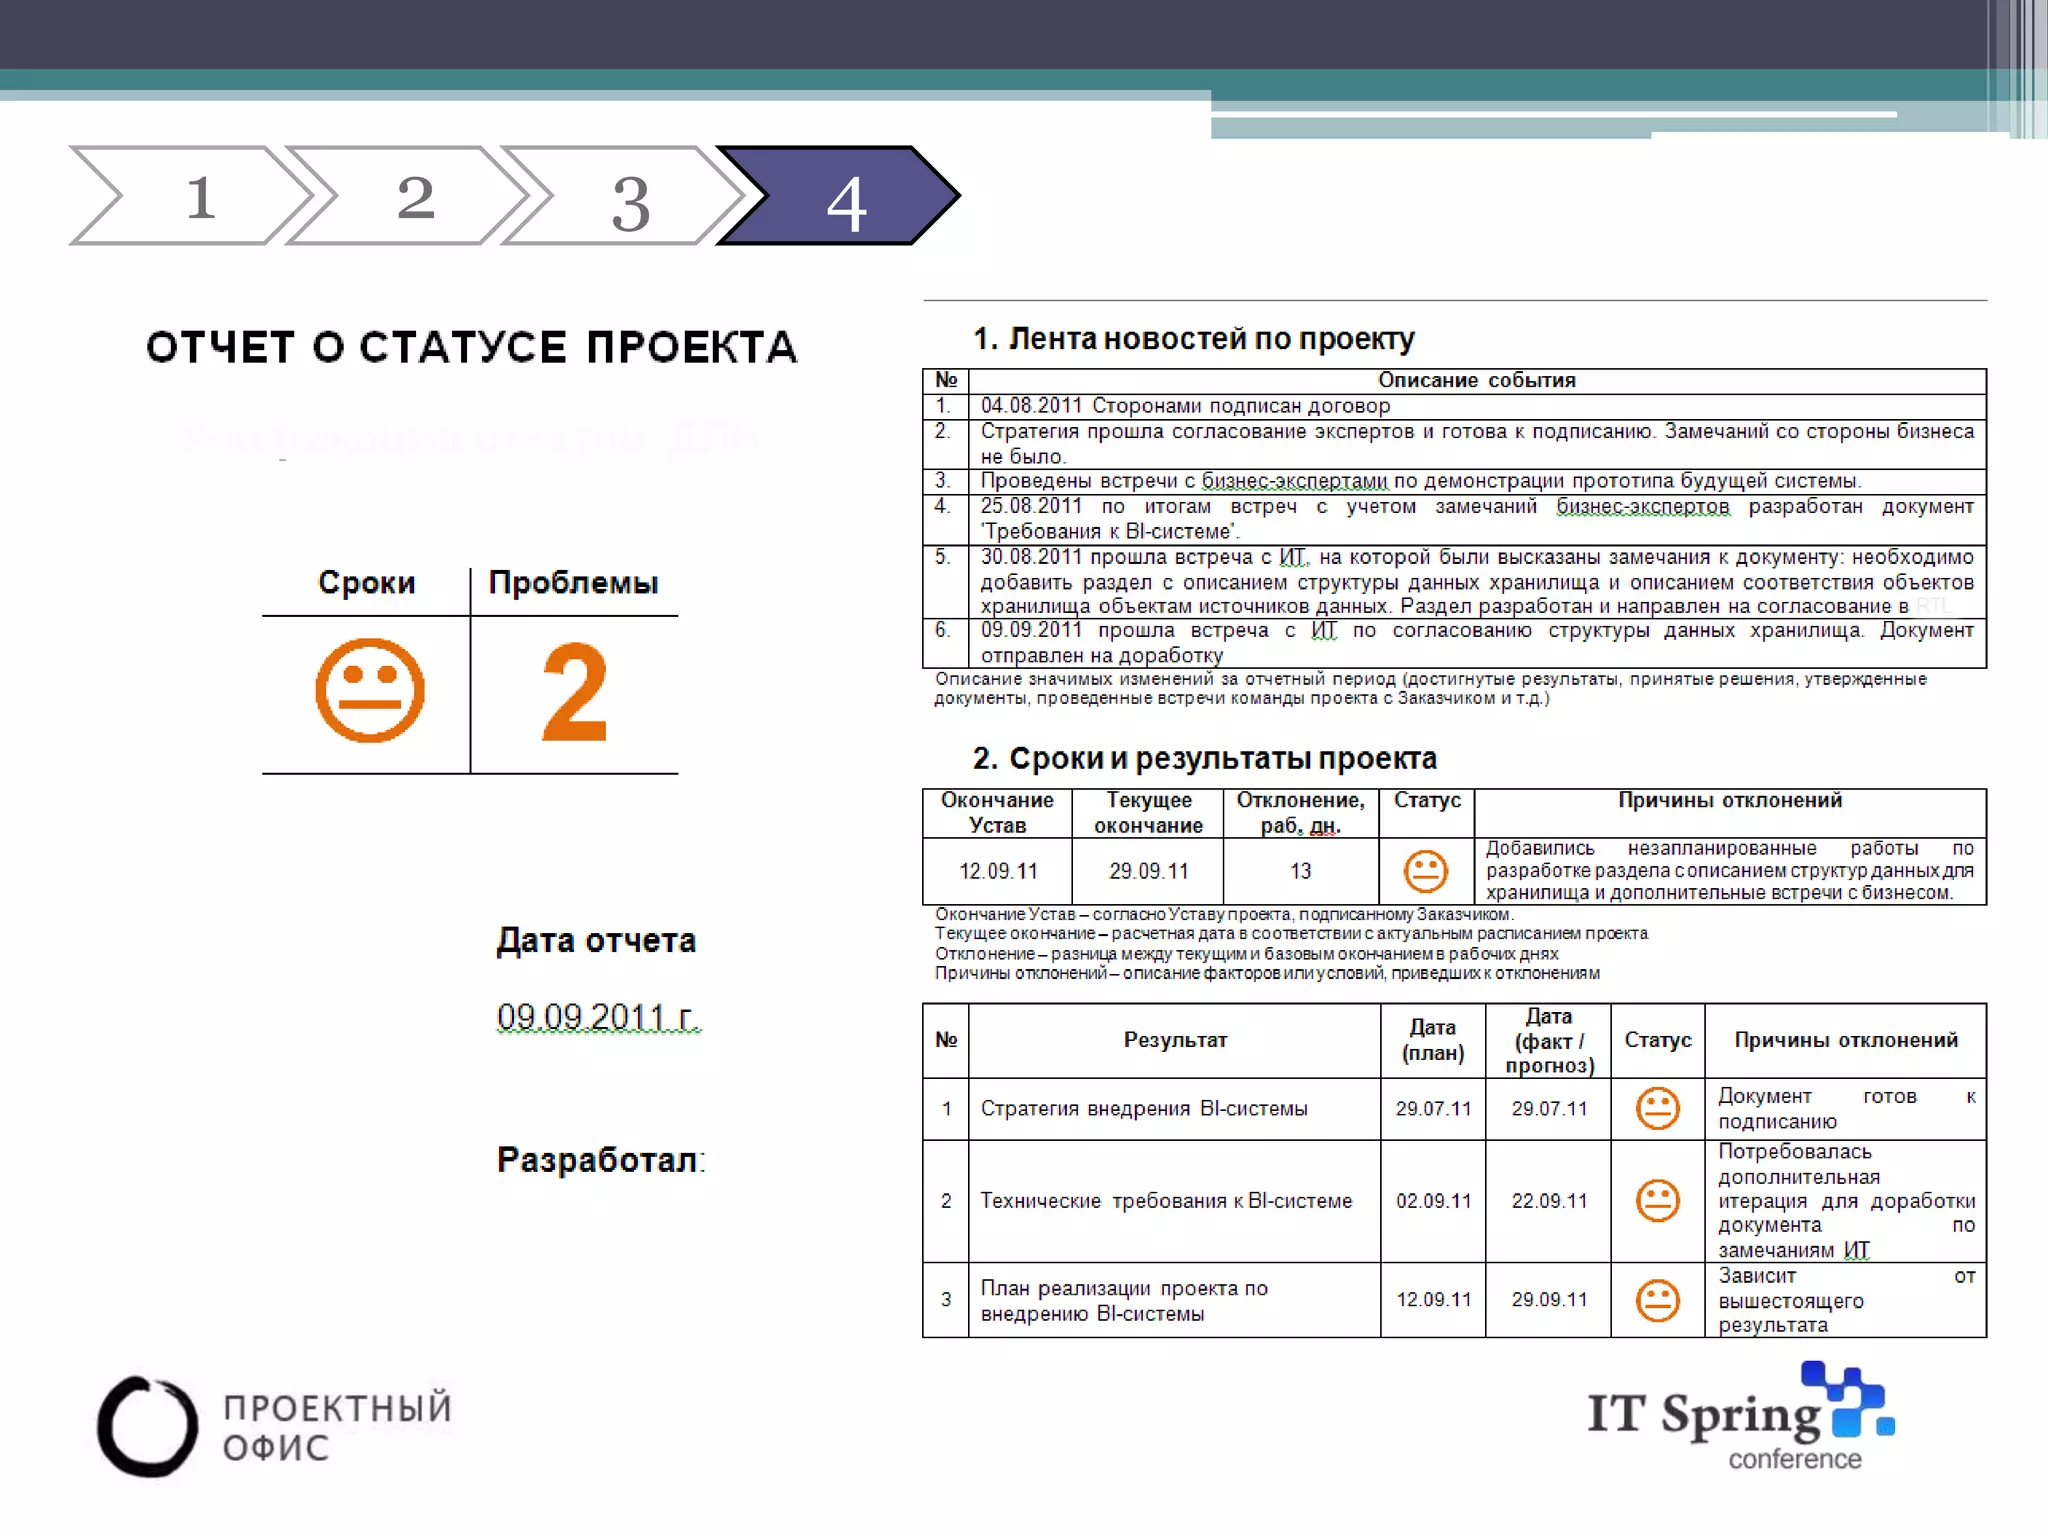This screenshot has height=1536, width=2048.
Task: Click the status face in the deadlines table row
Action: coord(1425,871)
